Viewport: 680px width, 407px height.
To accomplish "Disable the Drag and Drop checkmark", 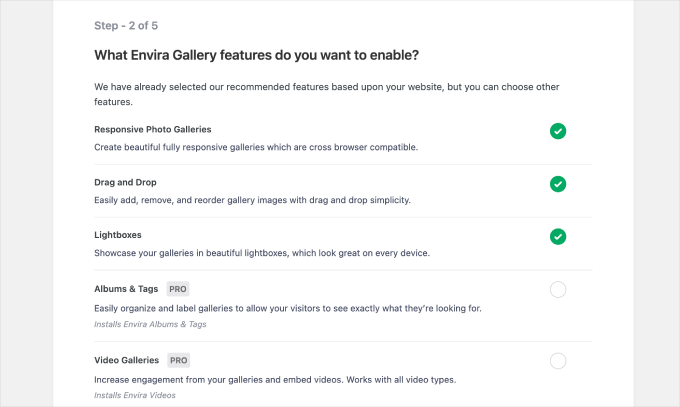I will [558, 184].
